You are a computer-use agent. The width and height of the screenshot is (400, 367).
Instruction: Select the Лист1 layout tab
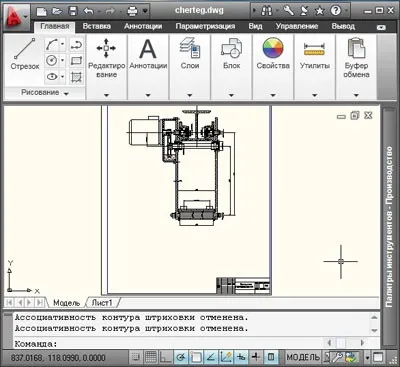pyautogui.click(x=102, y=303)
